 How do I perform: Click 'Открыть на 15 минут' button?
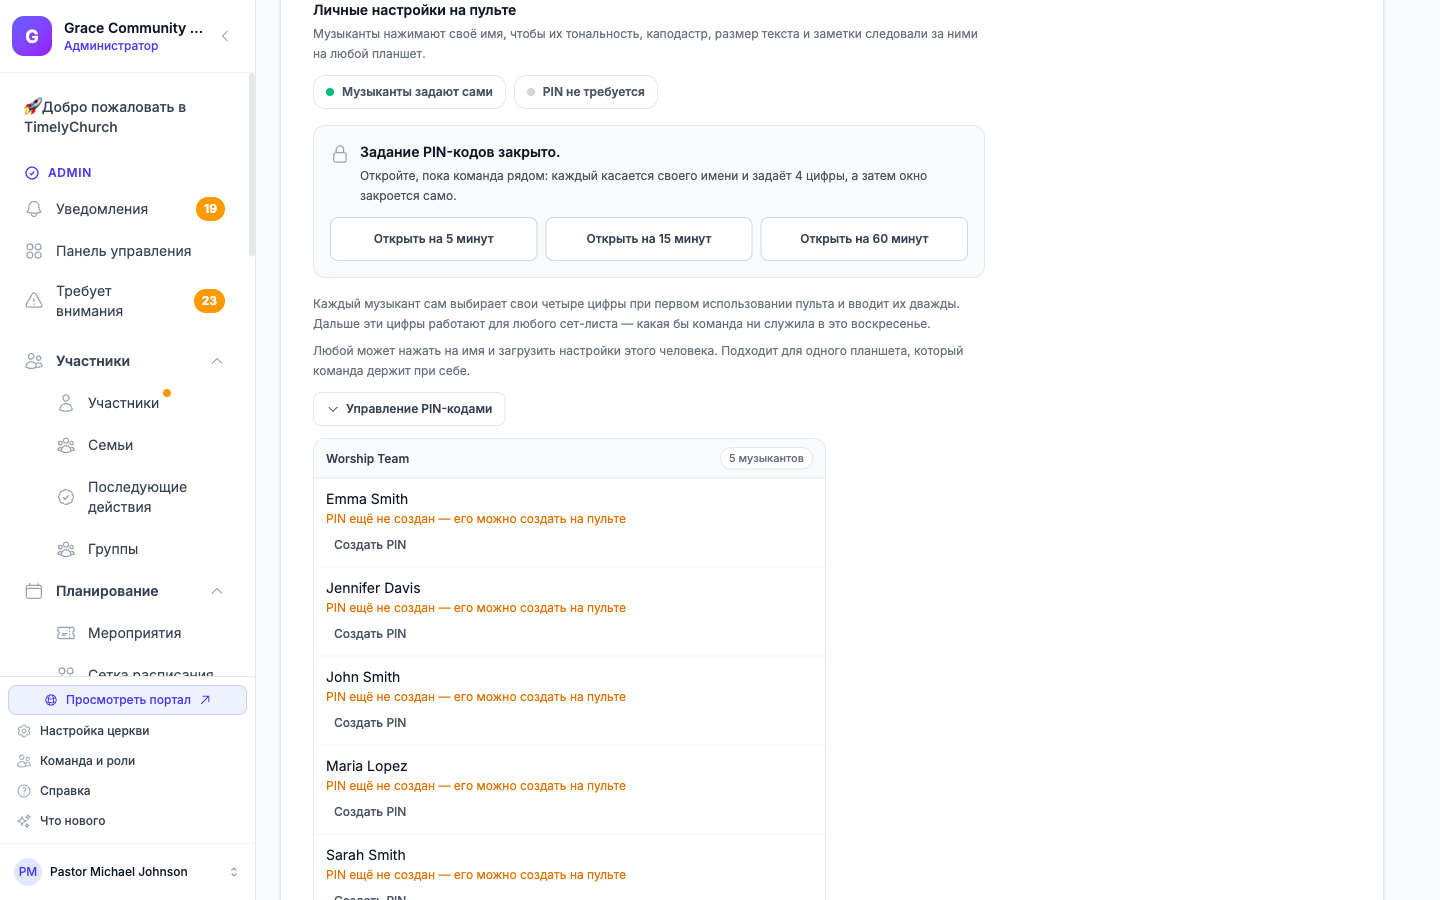click(649, 239)
